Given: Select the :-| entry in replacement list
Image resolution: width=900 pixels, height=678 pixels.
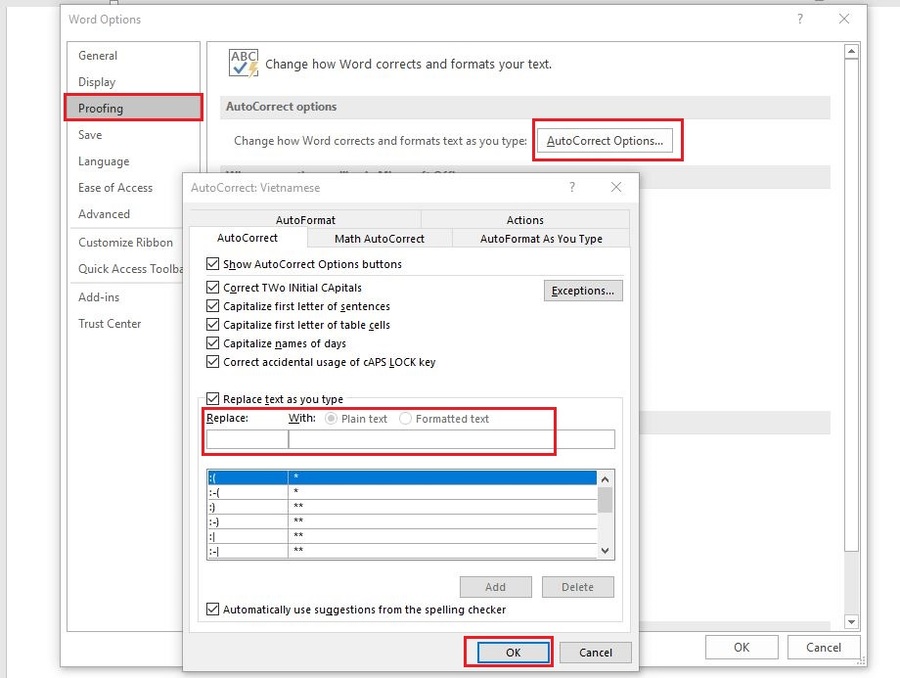Looking at the screenshot, I should point(402,551).
